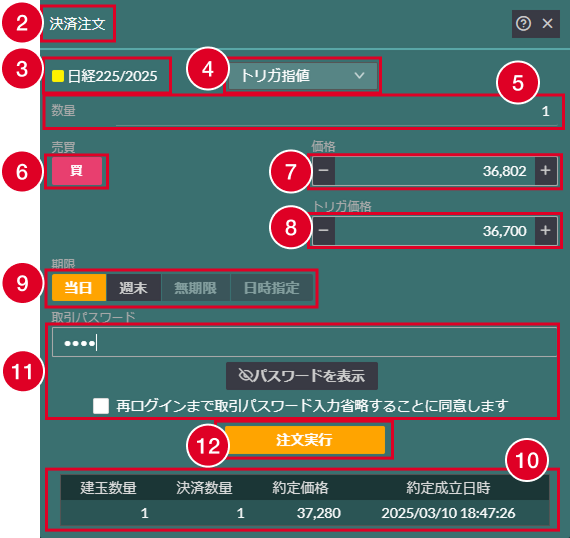570x538 pixels.
Task: Click the 注文実行 order button
Action: pos(305,440)
